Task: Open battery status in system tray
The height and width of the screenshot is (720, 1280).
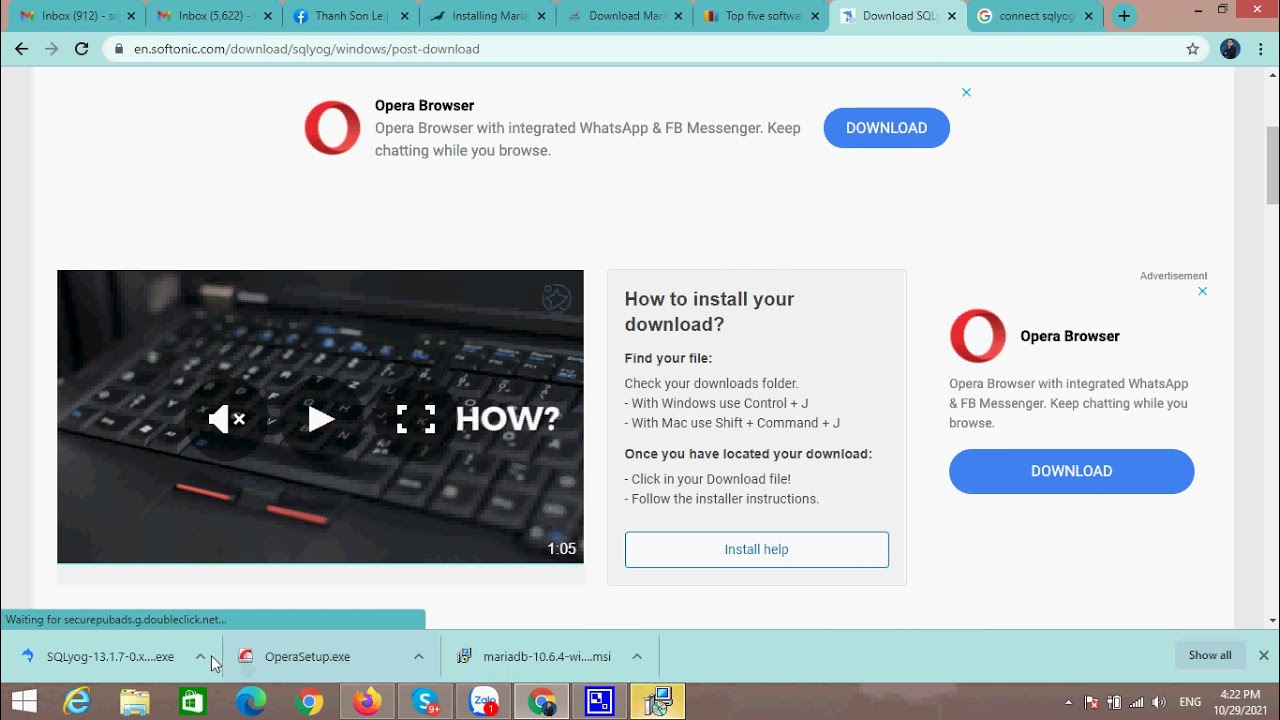Action: [1114, 702]
